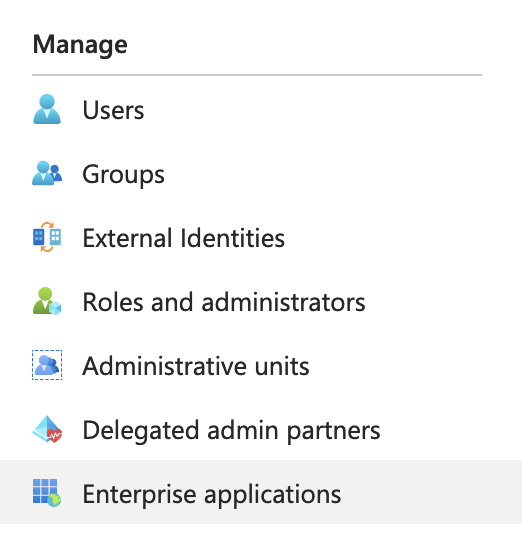Click the red heart badge on Delegated icon

tap(55, 436)
